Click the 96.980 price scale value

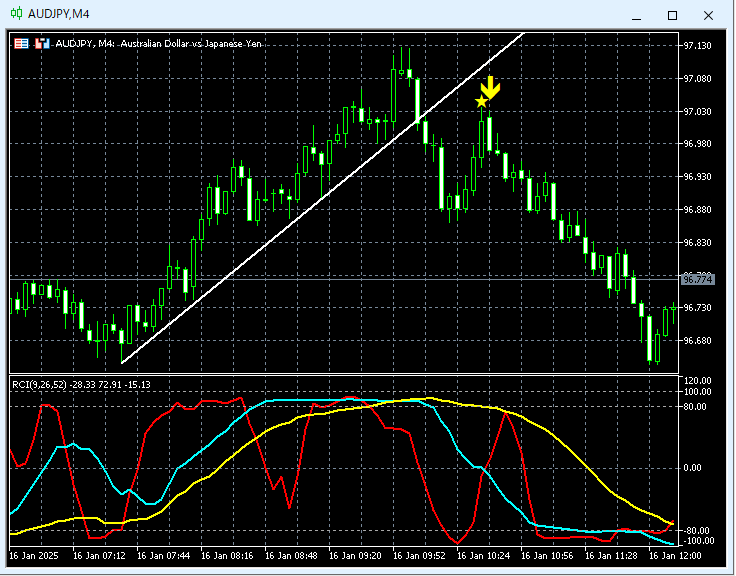[697, 144]
